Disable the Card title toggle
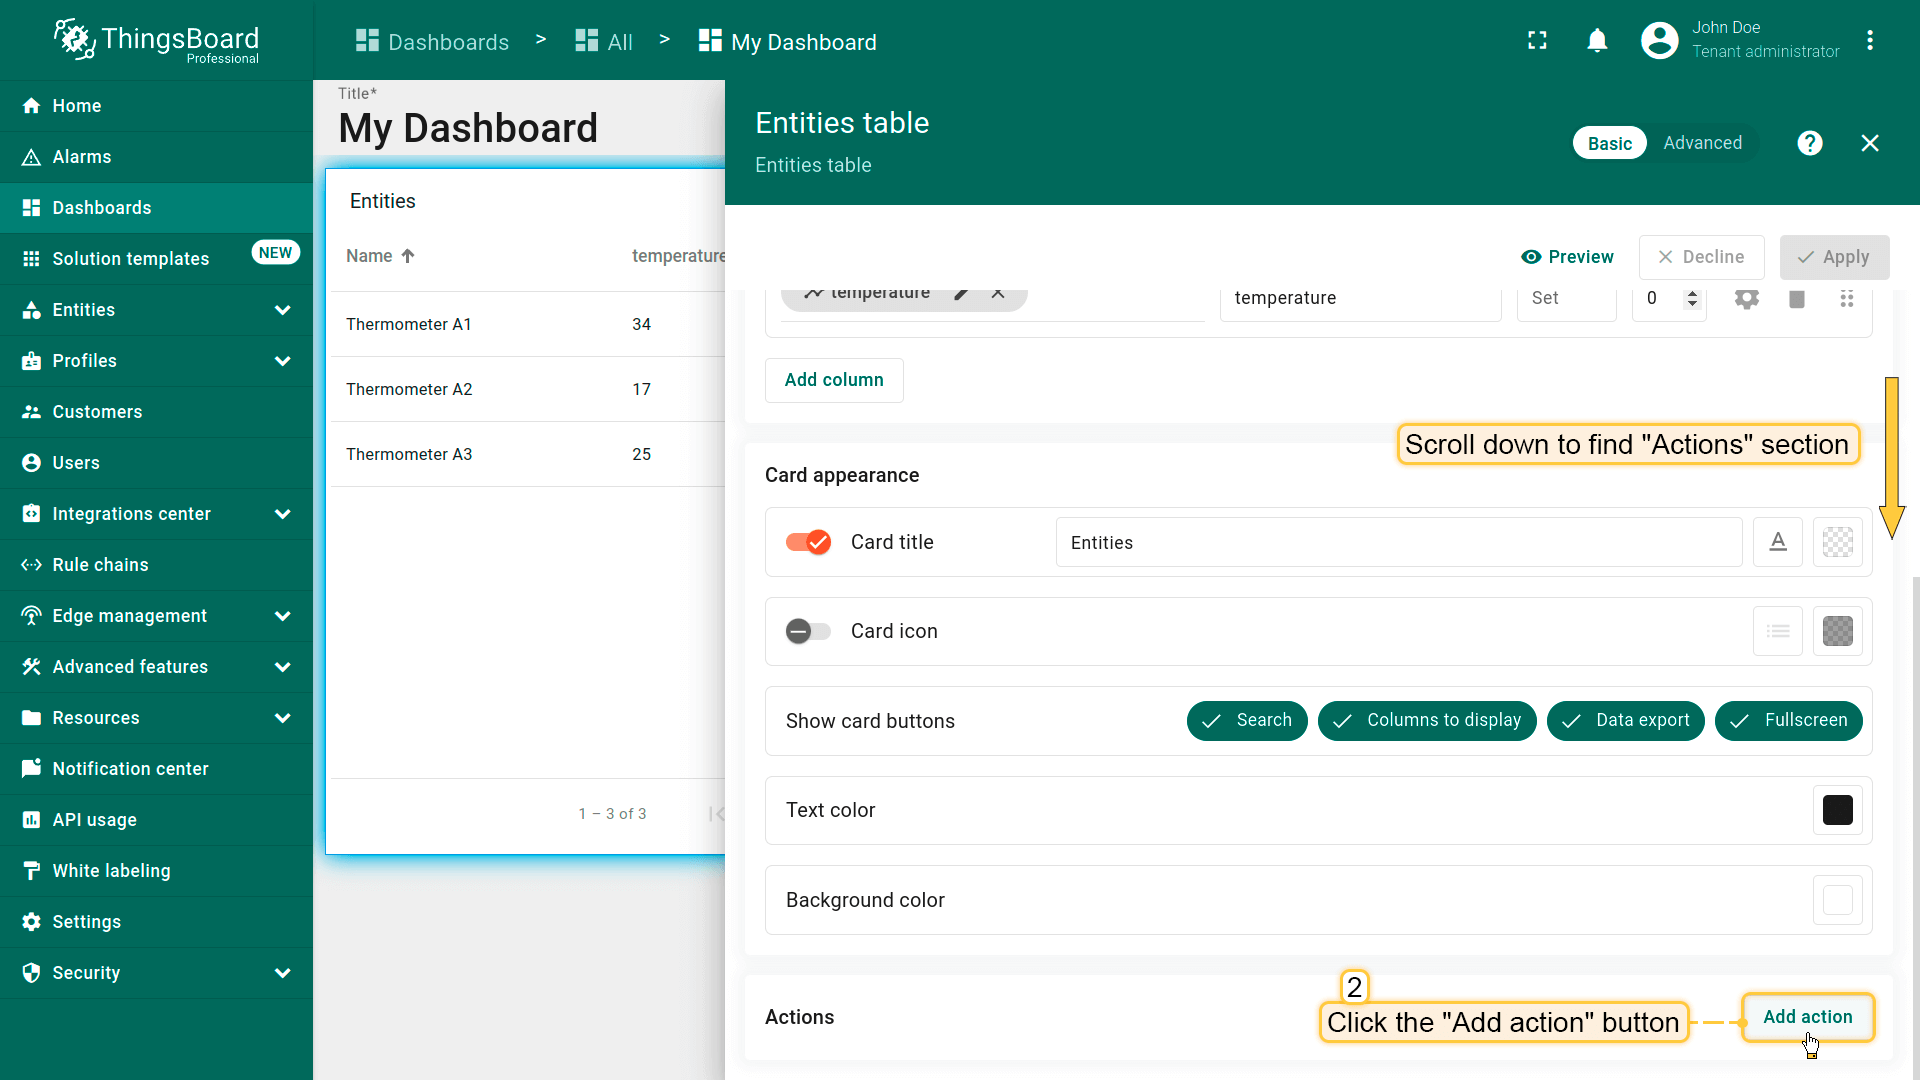 pos(808,542)
